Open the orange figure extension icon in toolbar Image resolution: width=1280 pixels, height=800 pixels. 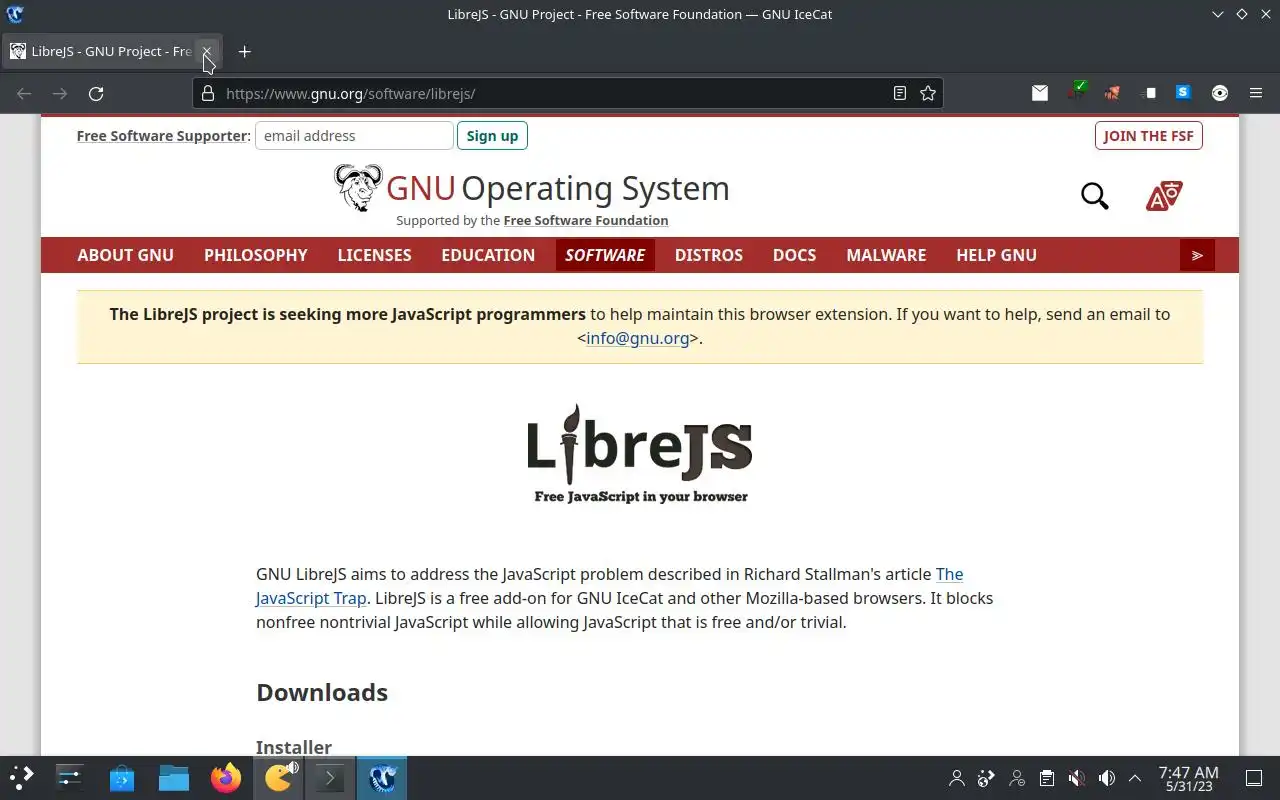[1112, 93]
